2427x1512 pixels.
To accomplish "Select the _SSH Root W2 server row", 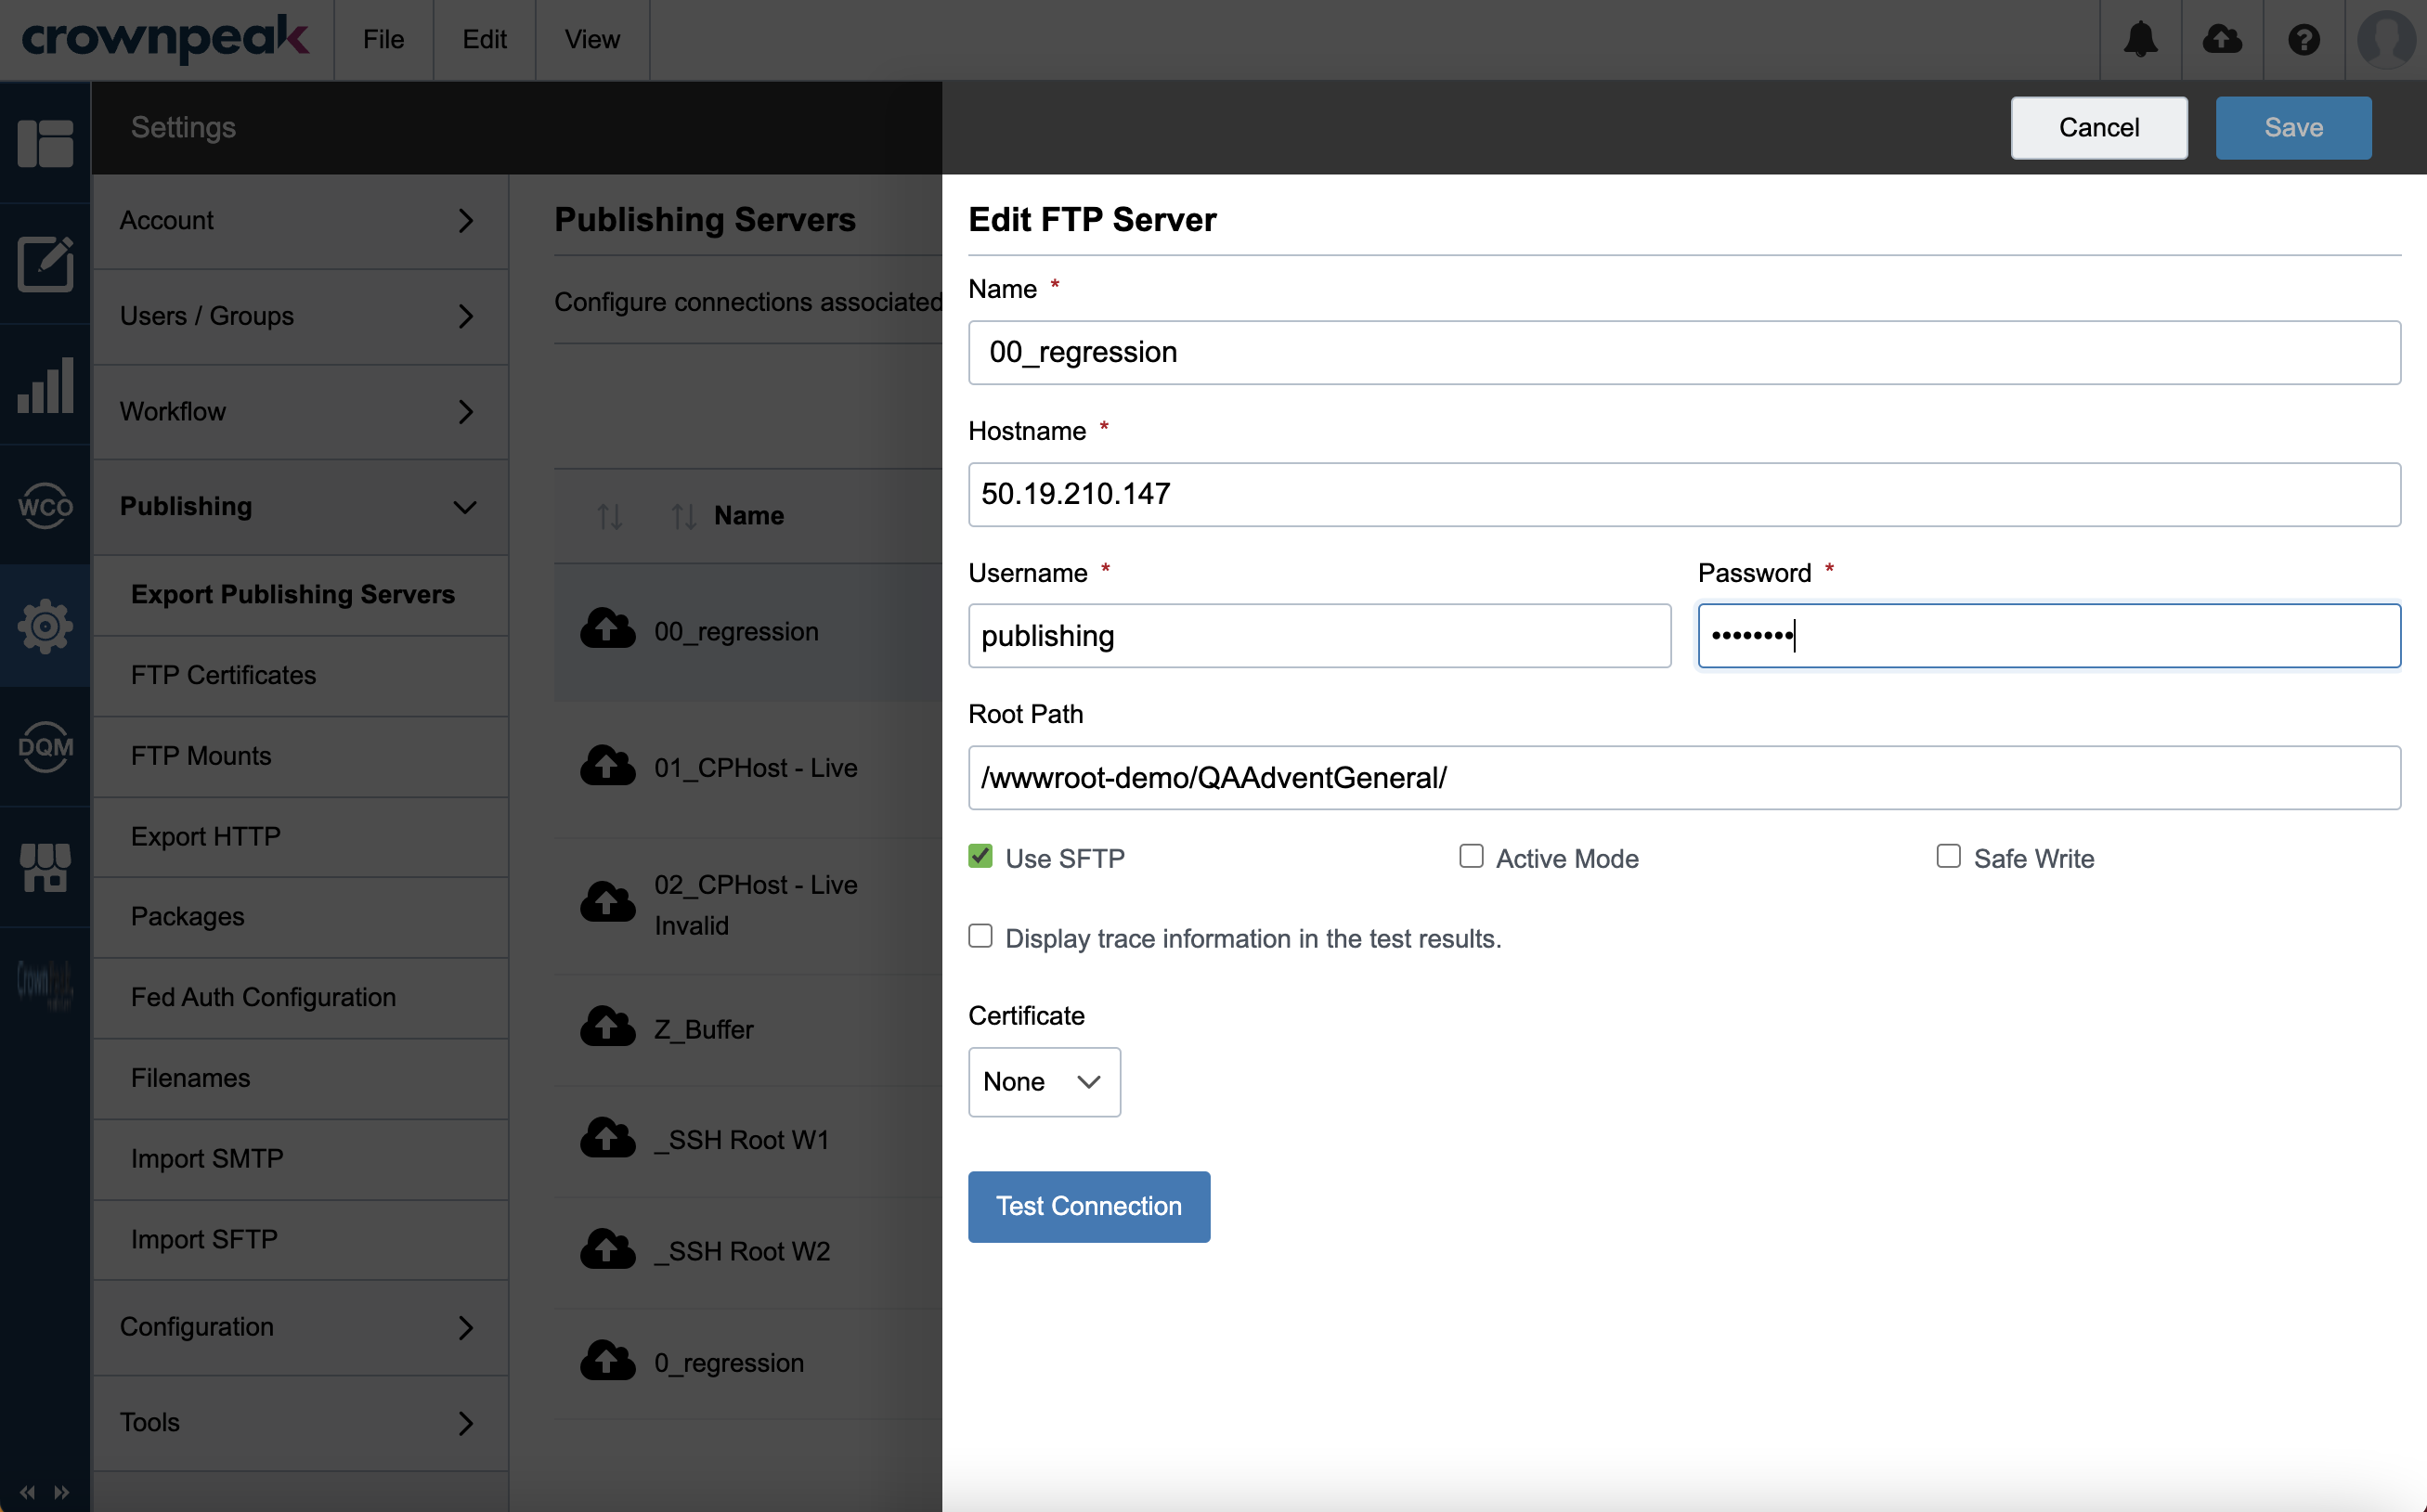I will (x=748, y=1252).
